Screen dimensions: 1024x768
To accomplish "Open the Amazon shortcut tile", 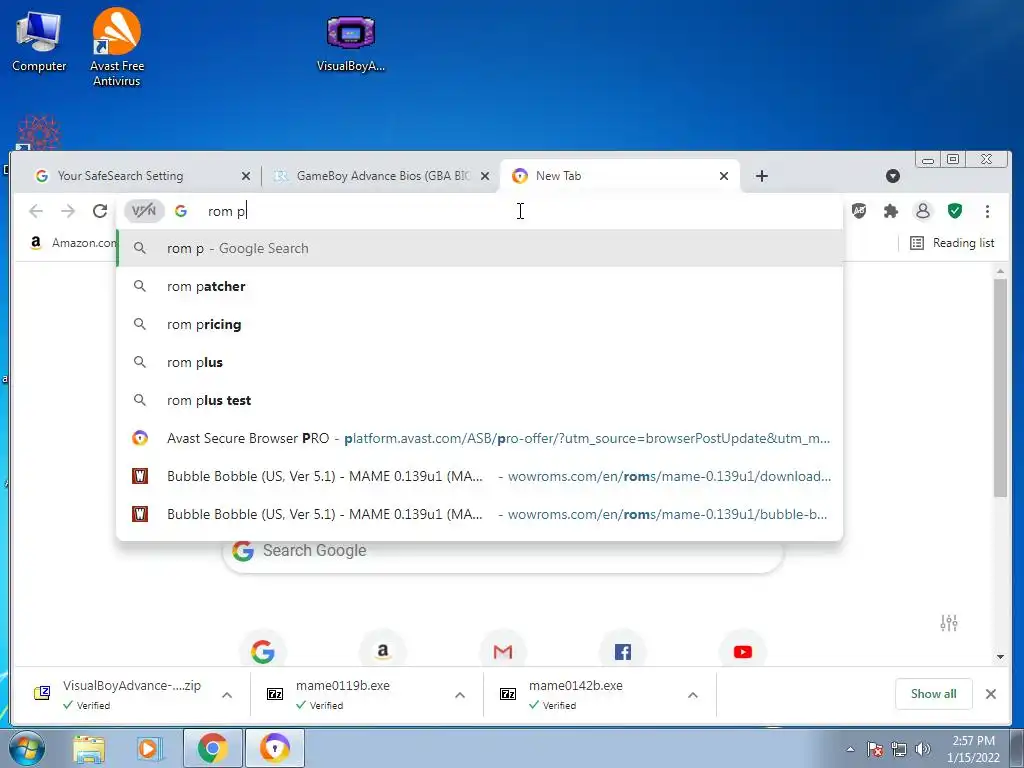I will [383, 651].
